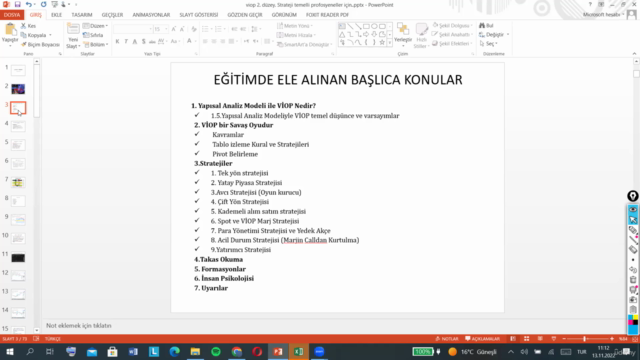This screenshot has width=640, height=360.
Task: Click the Undo arrow in quick access toolbar
Action: pyautogui.click(x=29, y=4)
